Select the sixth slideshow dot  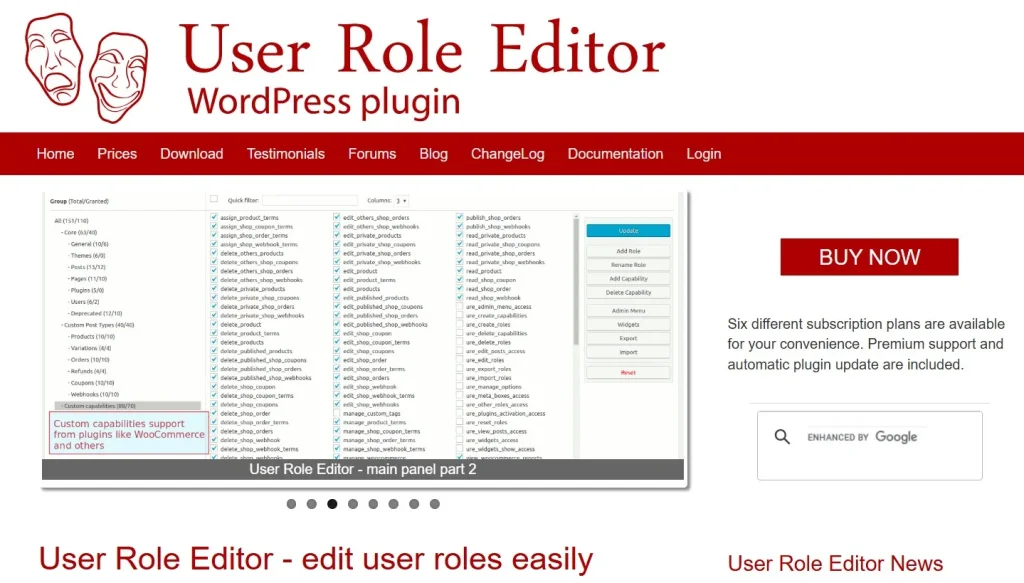(x=394, y=504)
